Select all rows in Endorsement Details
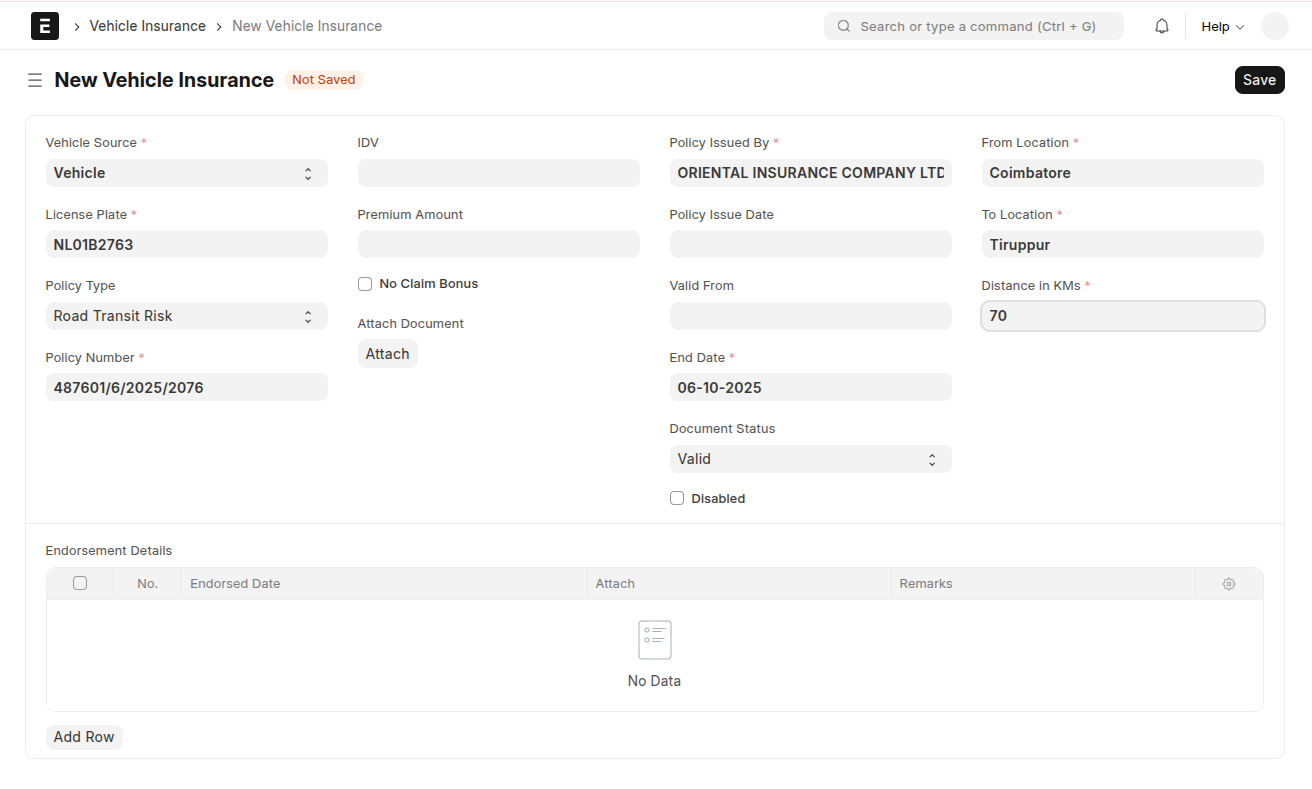Screen dimensions: 1312x789 click(80, 583)
